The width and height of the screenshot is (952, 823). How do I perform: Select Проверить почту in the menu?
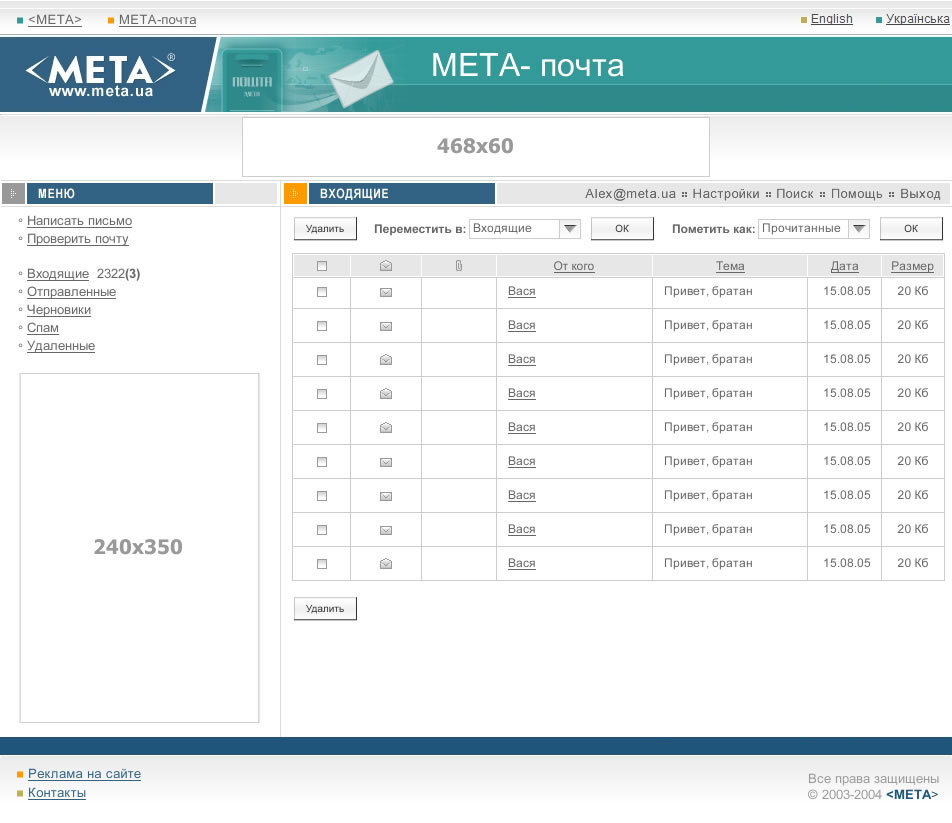[x=78, y=239]
